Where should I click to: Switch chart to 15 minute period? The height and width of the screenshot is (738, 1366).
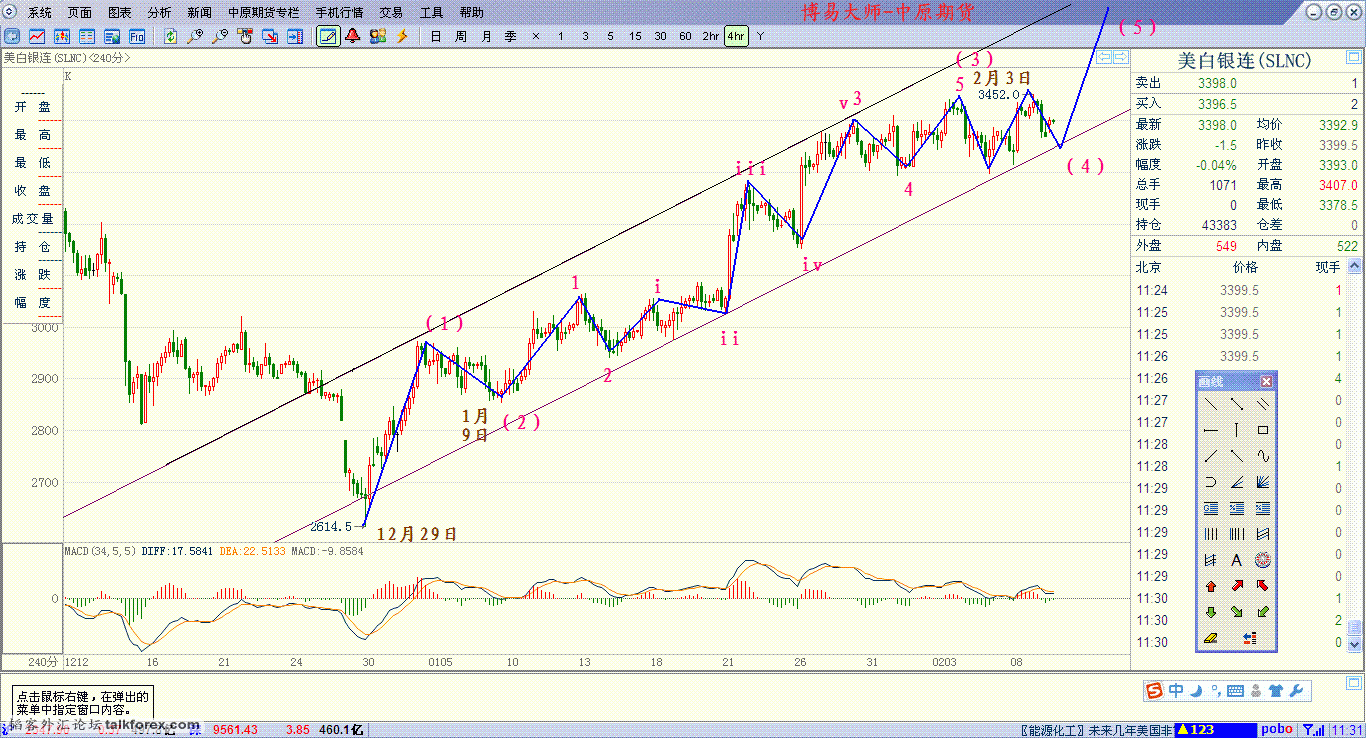click(635, 36)
